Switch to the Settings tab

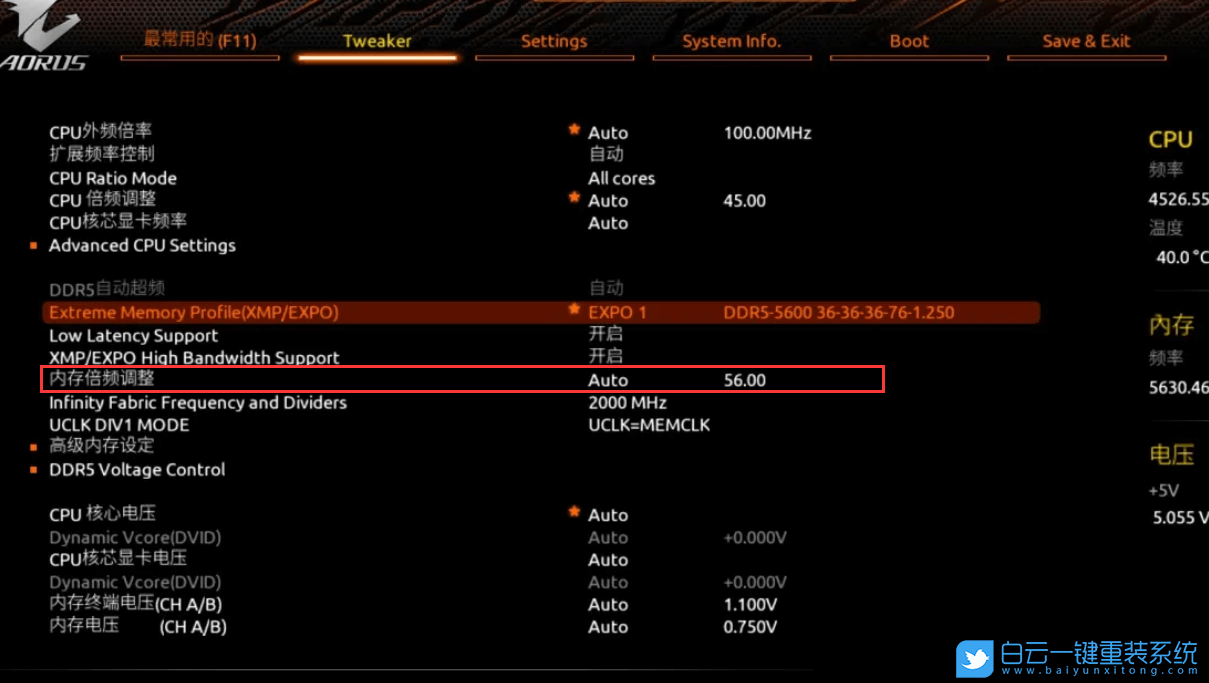point(554,41)
